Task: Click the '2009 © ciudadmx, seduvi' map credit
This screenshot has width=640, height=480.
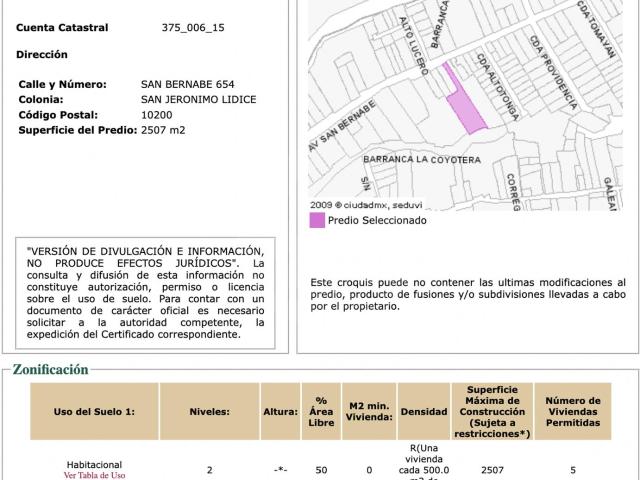Action: pyautogui.click(x=366, y=205)
